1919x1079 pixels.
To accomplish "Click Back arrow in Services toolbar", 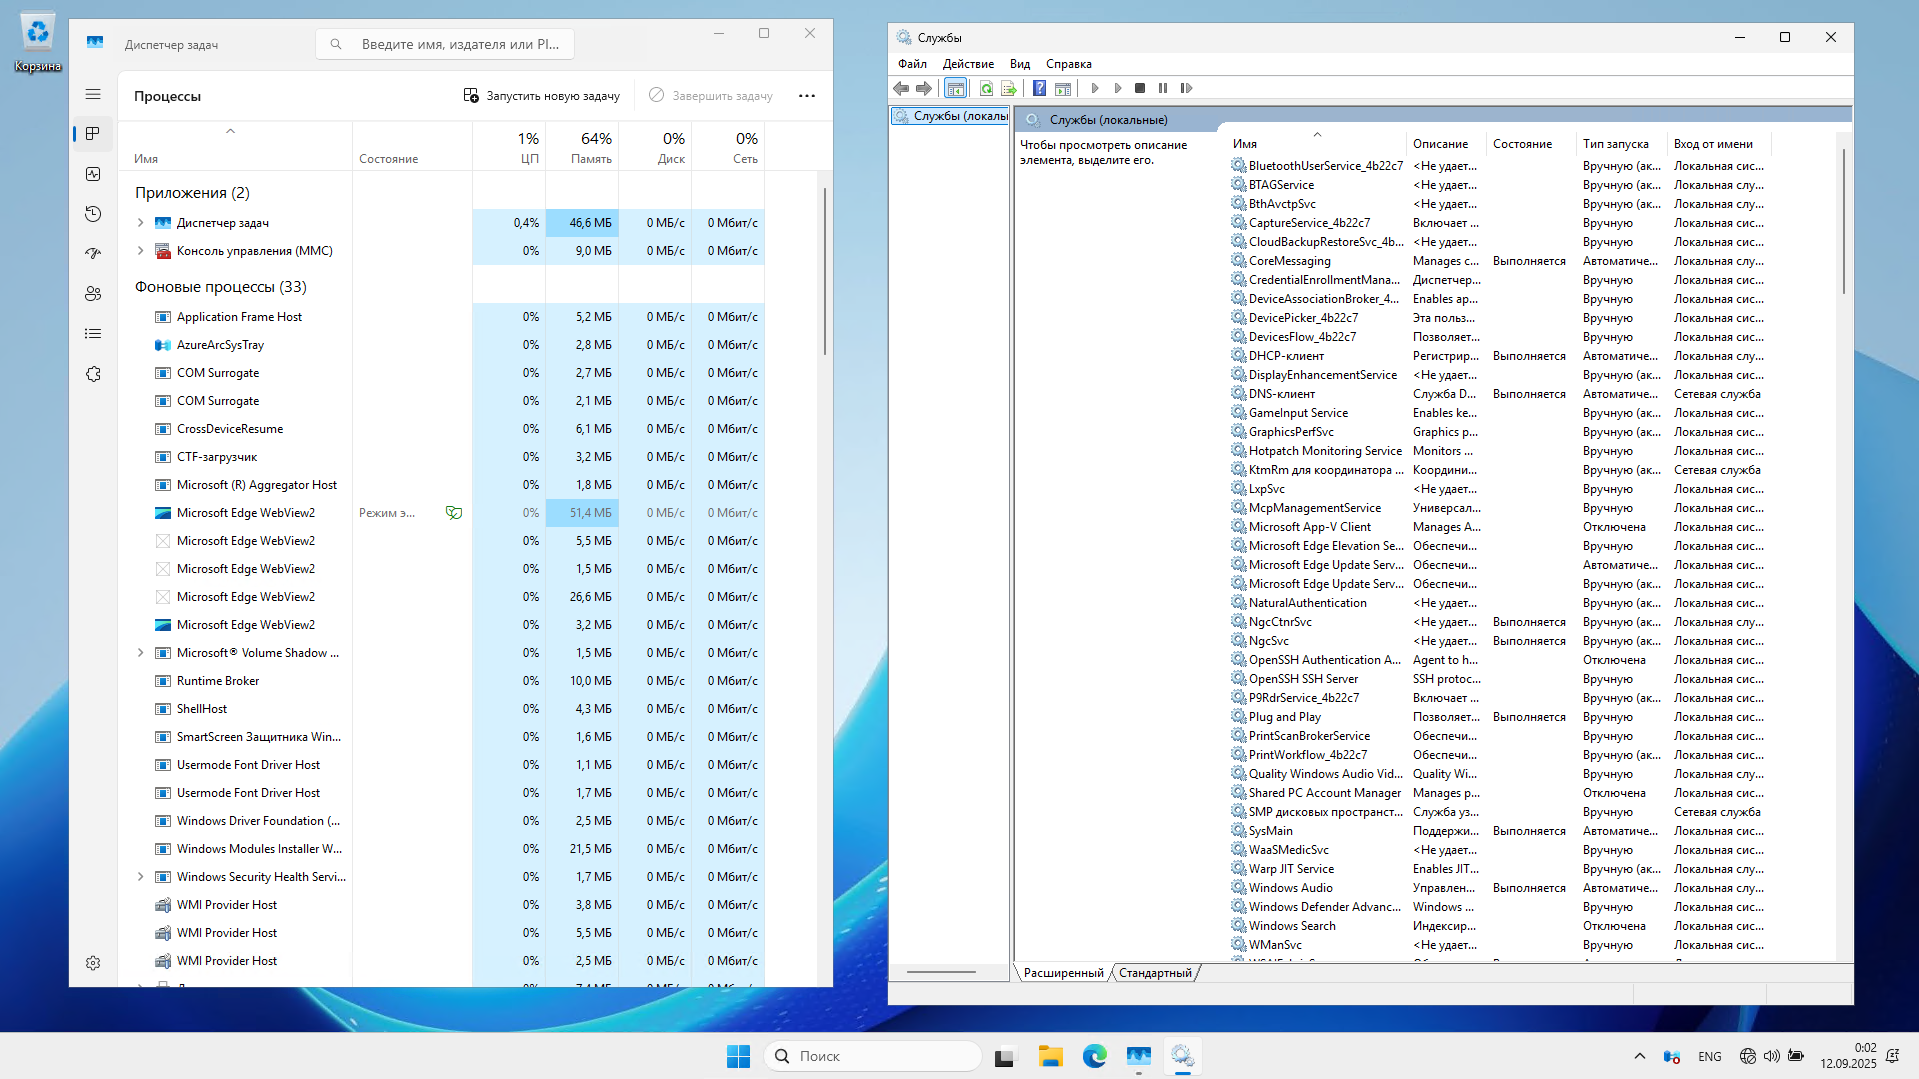I will tap(901, 88).
